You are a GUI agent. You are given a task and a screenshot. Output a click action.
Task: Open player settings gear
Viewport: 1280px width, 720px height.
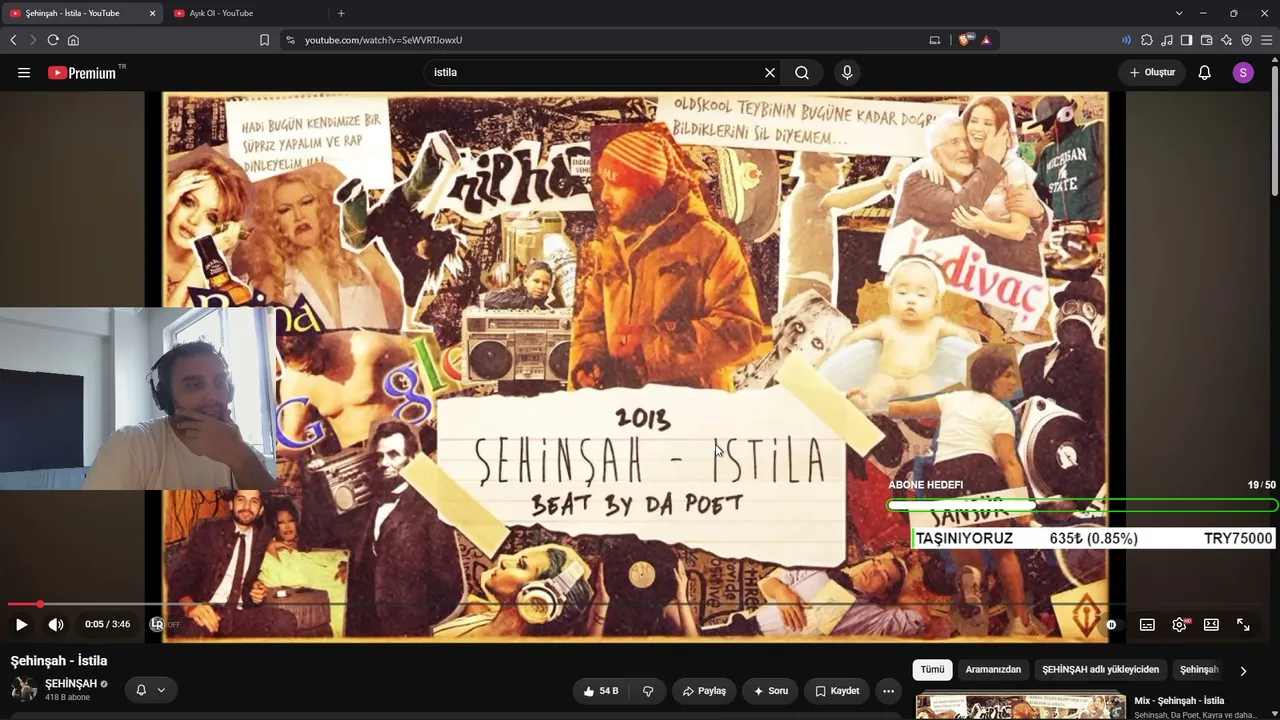coord(1179,624)
